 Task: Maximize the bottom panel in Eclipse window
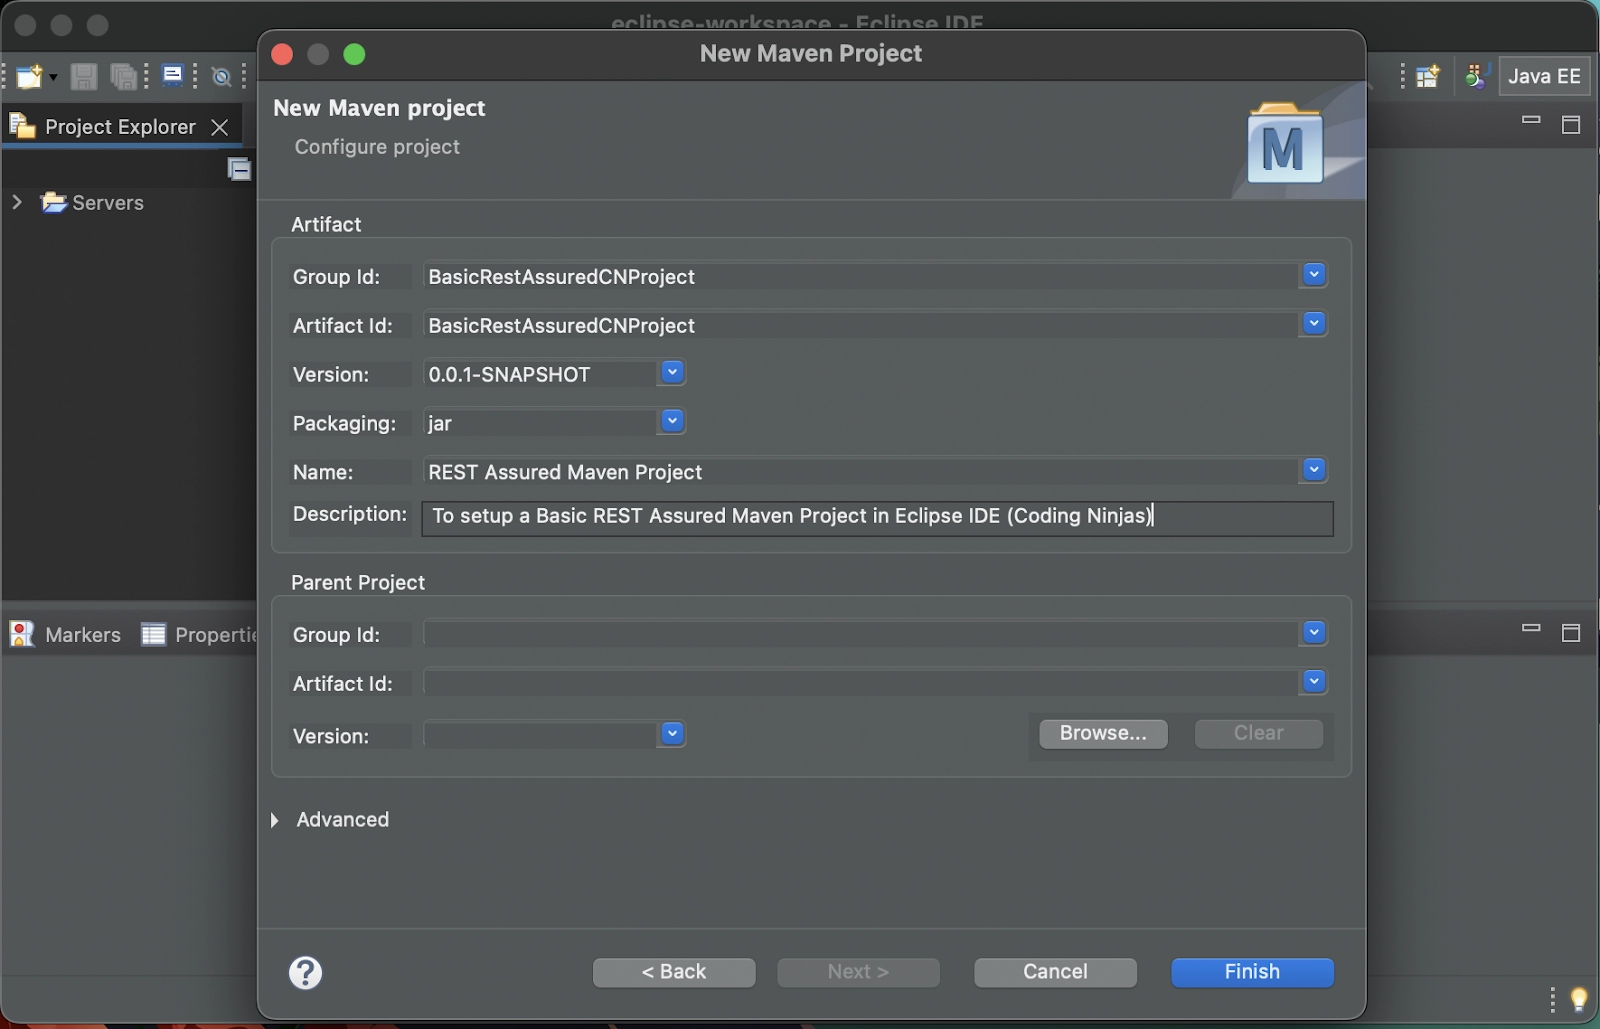click(x=1571, y=633)
